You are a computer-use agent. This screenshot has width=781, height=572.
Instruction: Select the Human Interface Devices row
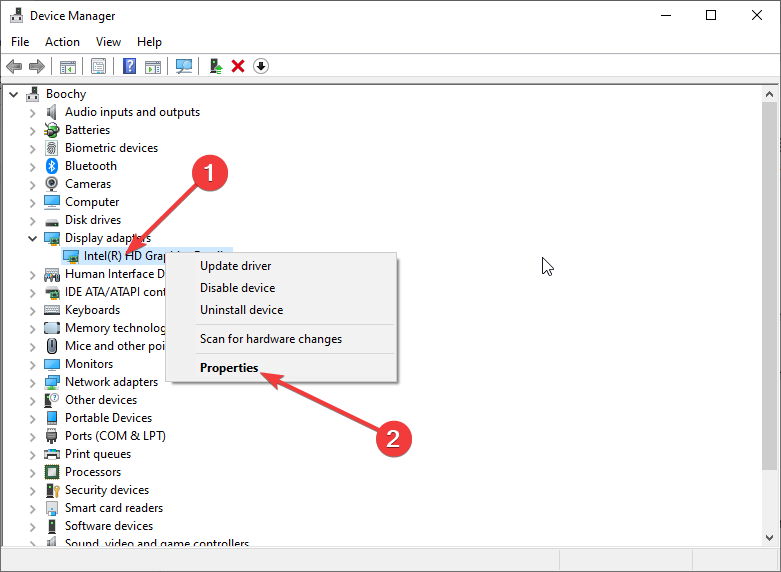(115, 274)
